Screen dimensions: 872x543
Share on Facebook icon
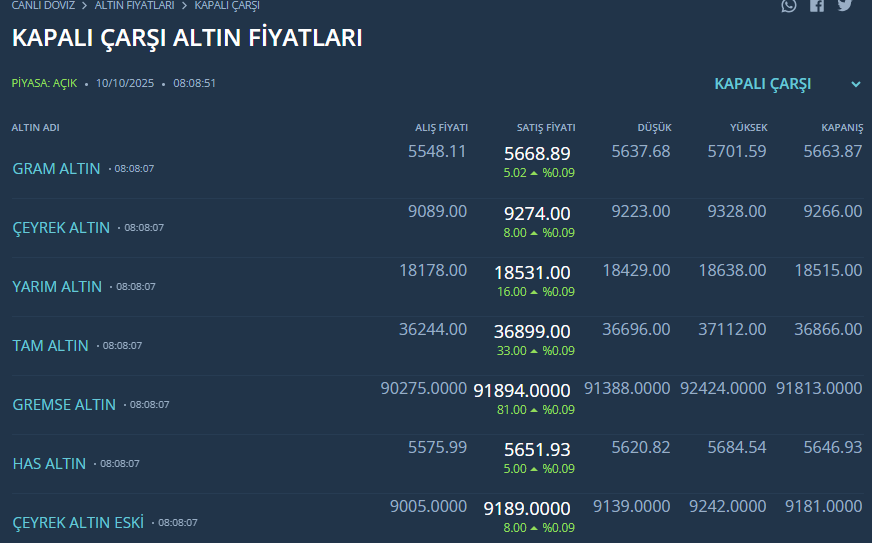[x=817, y=5]
